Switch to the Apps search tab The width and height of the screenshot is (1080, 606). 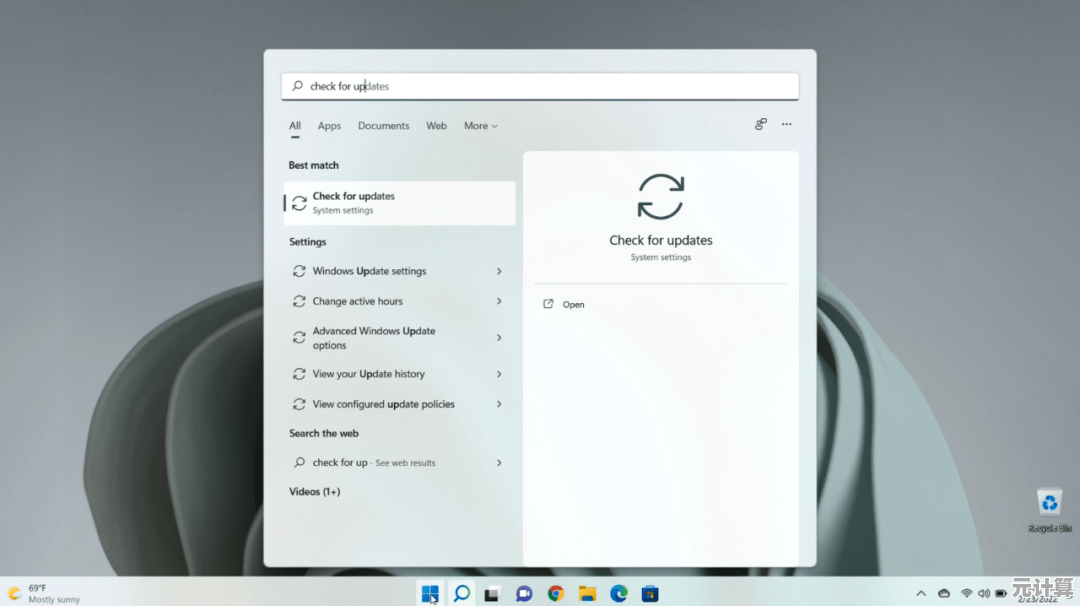(x=329, y=125)
